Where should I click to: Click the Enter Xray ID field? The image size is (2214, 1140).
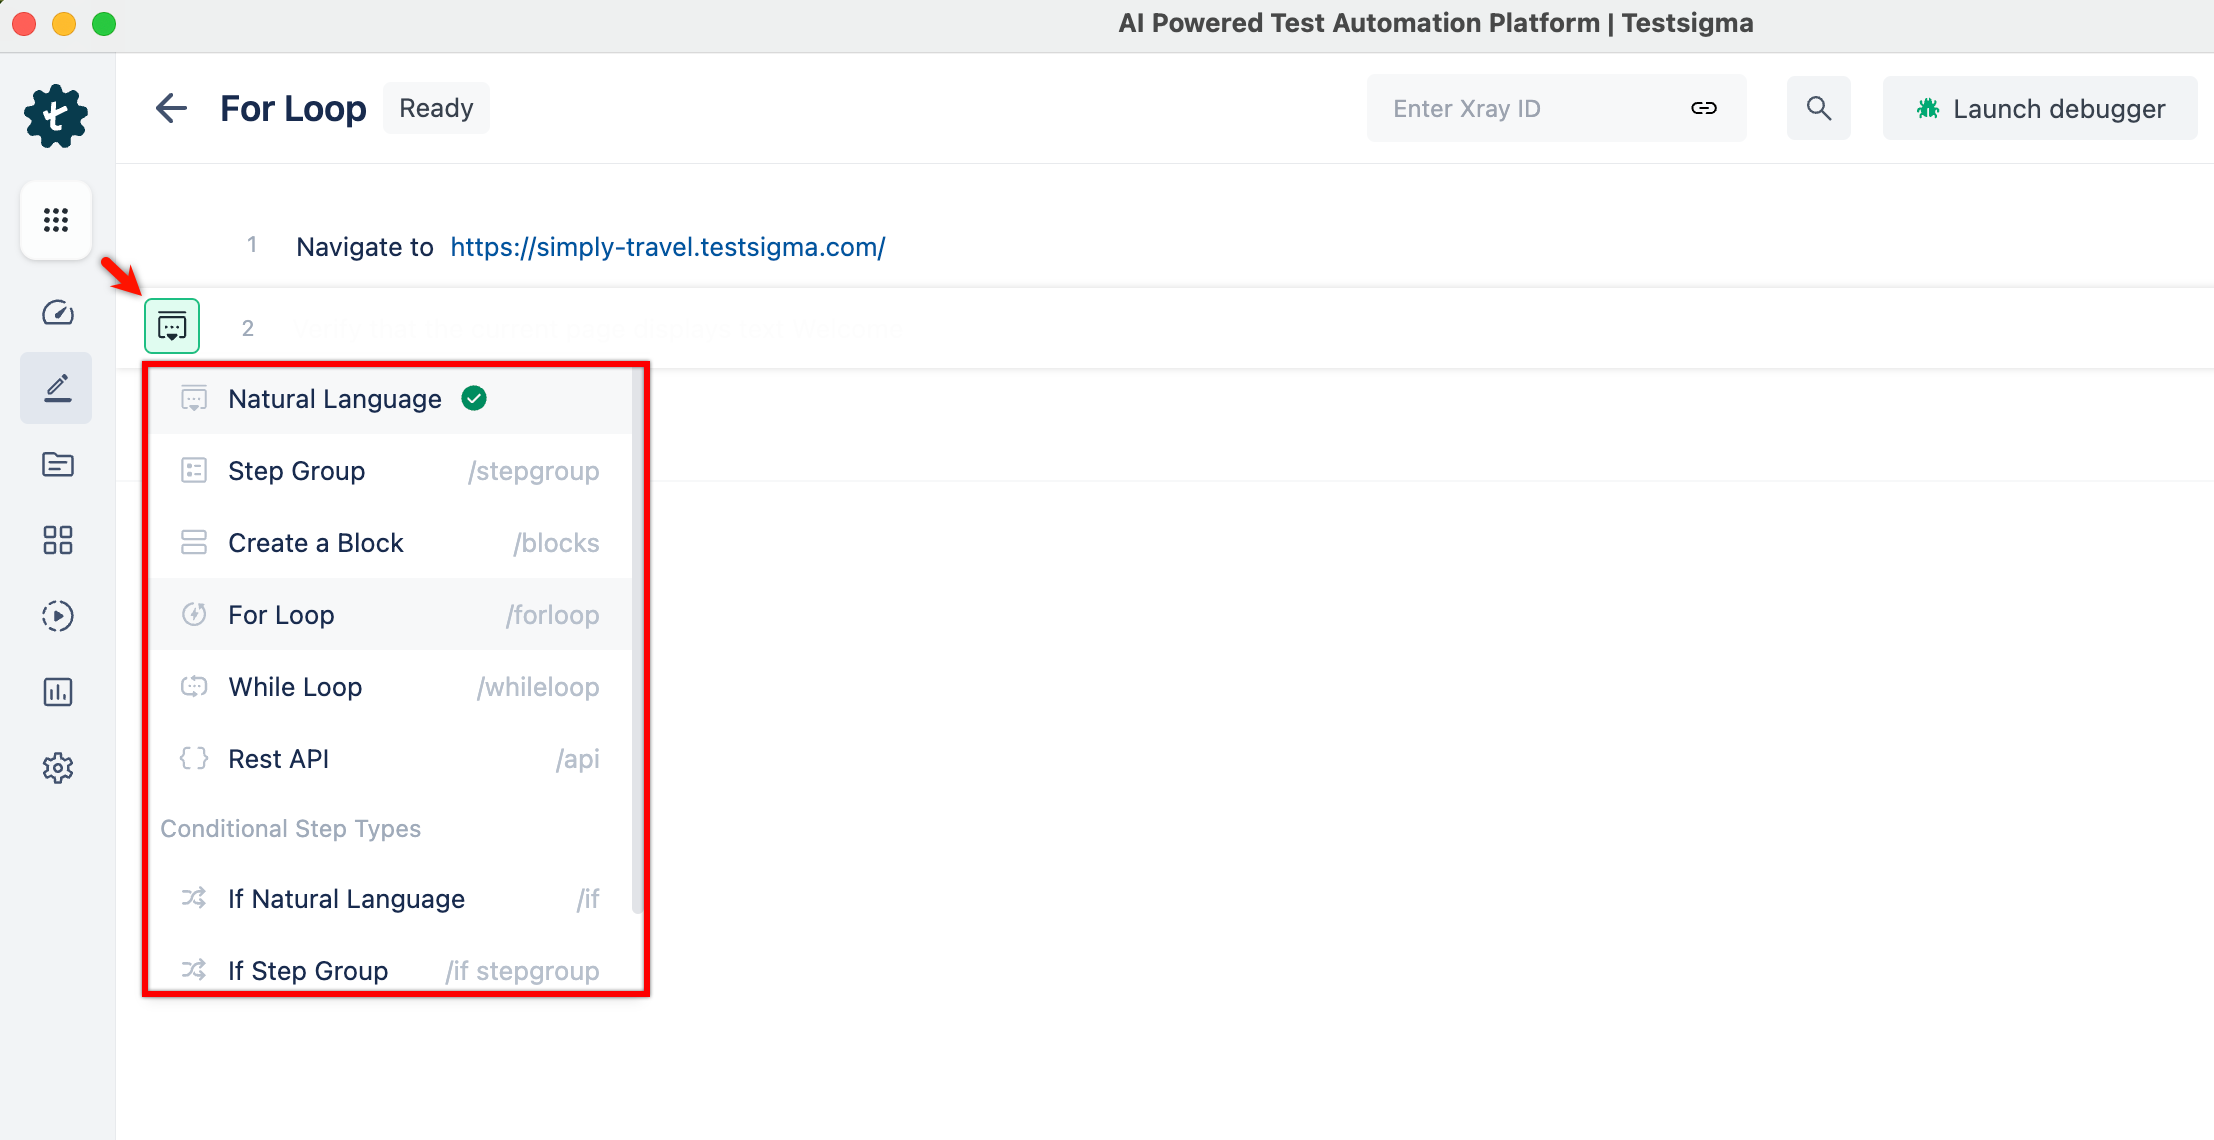pyautogui.click(x=1557, y=108)
